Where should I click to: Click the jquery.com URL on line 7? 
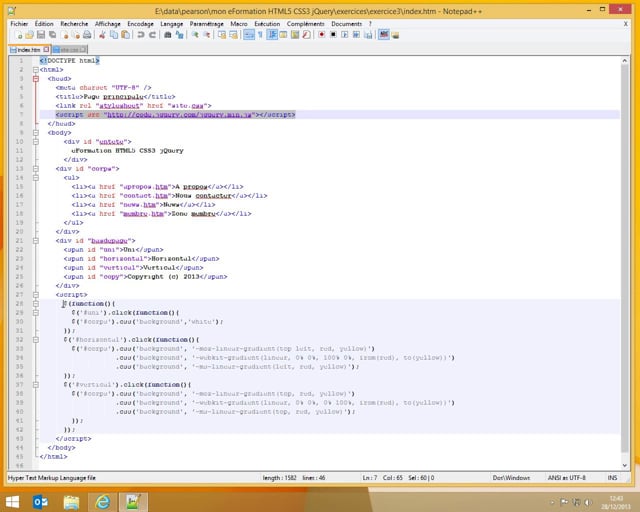tap(180, 115)
